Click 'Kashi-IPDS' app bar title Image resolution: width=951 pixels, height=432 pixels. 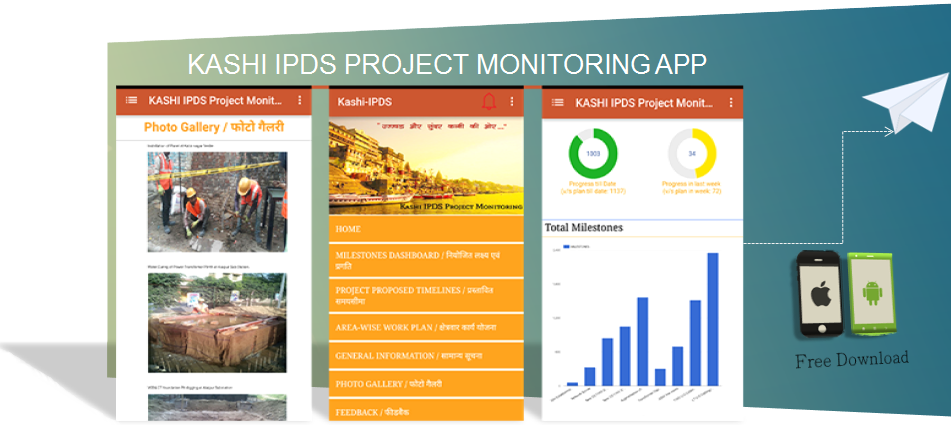[x=365, y=102]
